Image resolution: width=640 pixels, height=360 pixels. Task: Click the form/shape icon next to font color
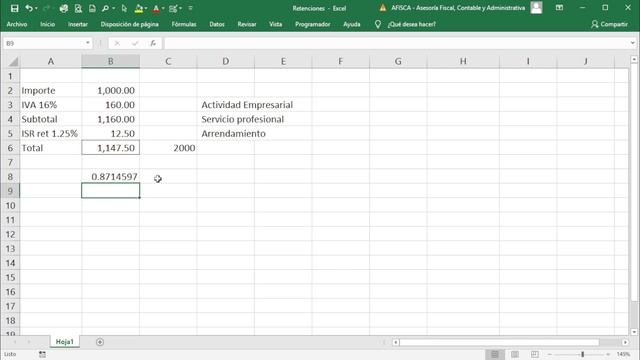click(173, 8)
